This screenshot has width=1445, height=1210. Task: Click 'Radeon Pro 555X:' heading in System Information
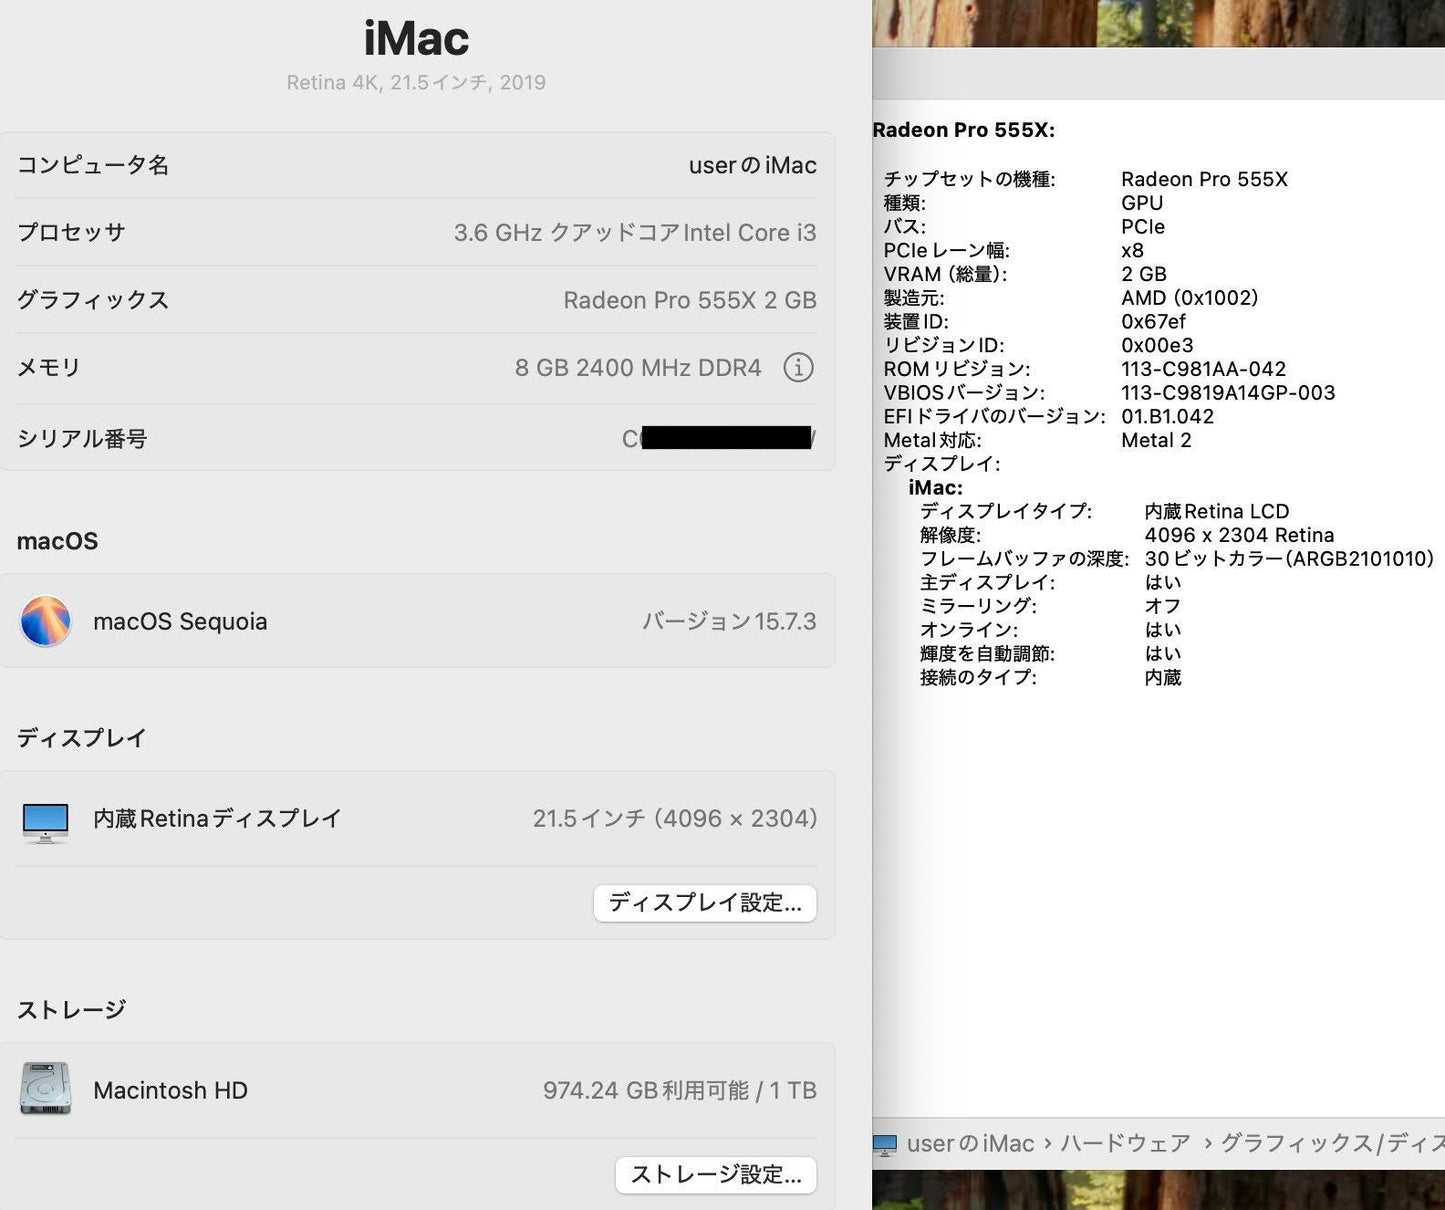(963, 130)
